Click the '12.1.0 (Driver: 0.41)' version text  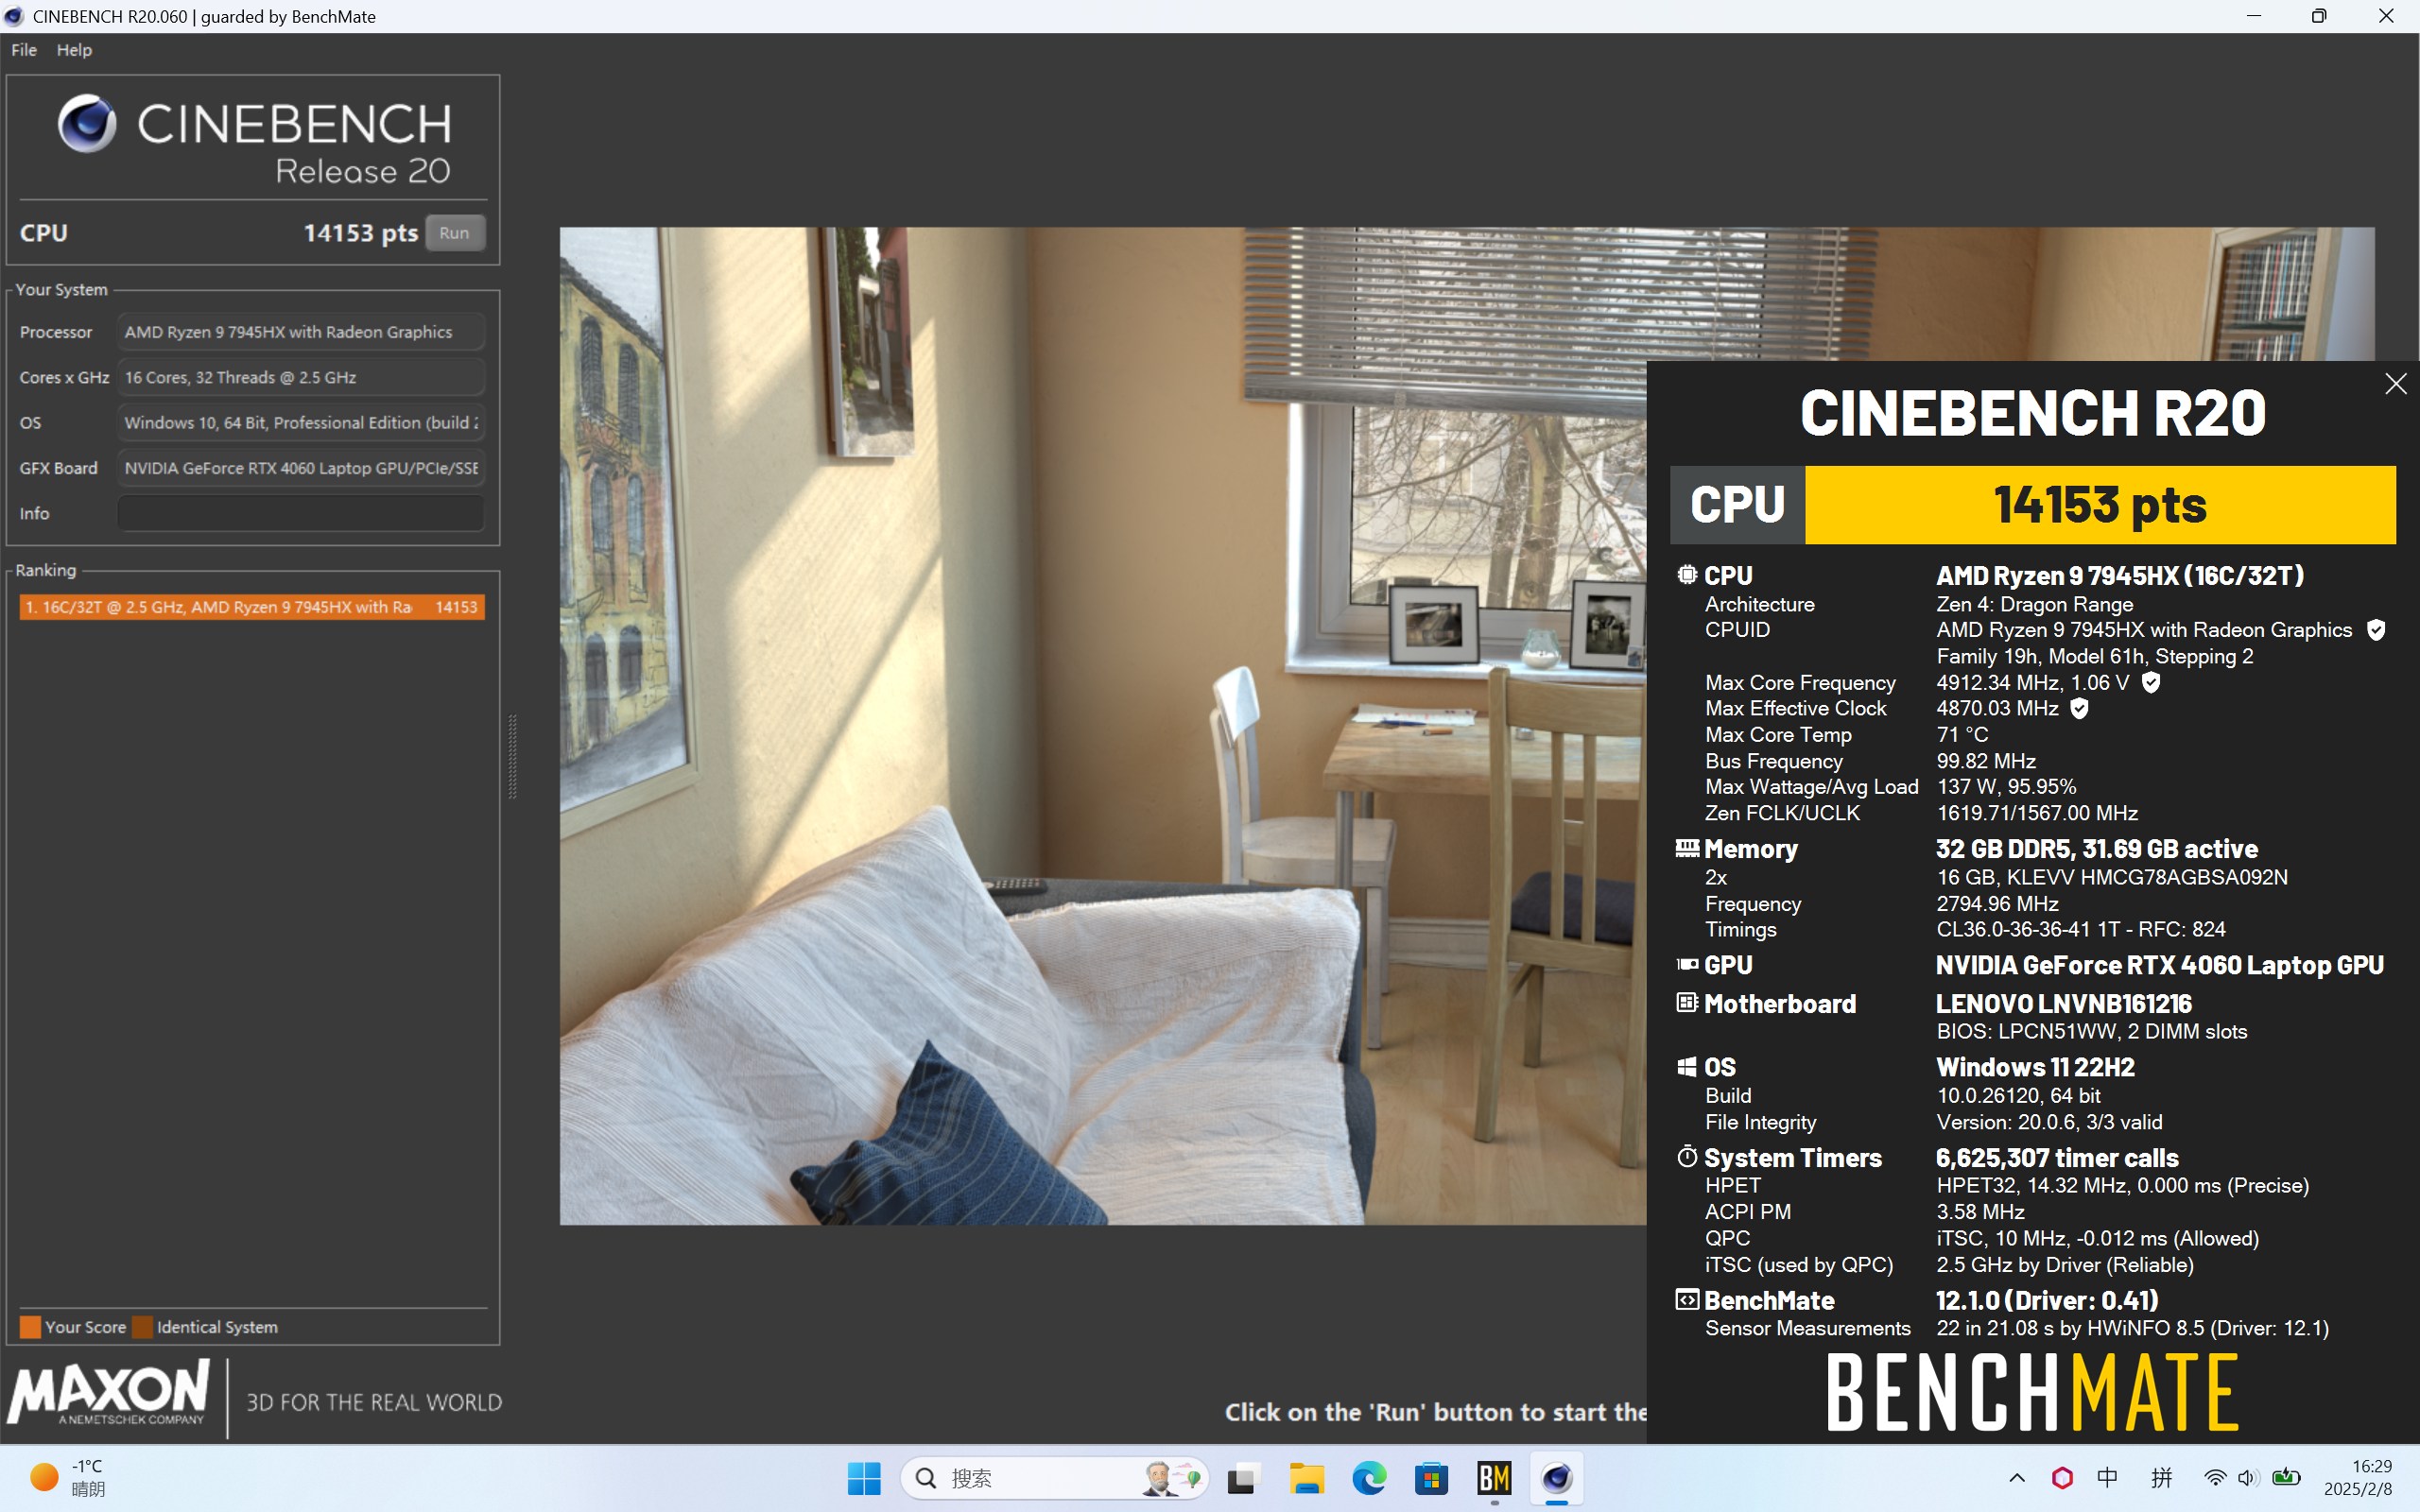coord(2047,1301)
